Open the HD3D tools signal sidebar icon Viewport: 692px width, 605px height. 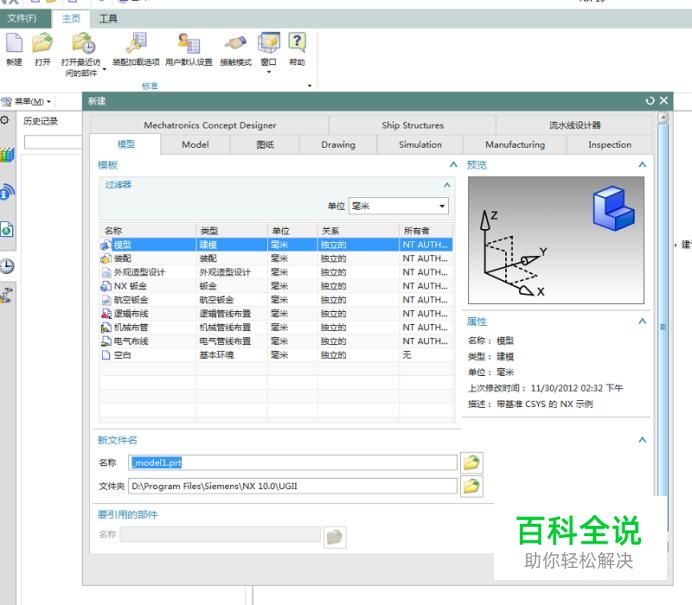pyautogui.click(x=7, y=192)
